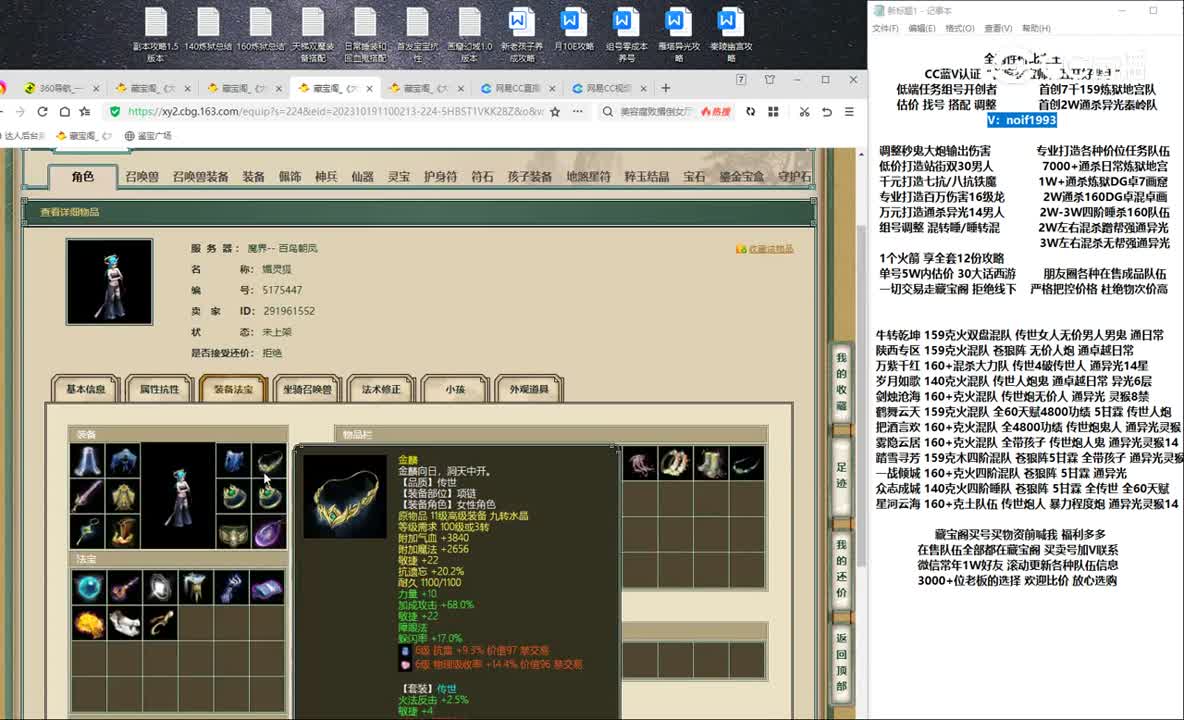This screenshot has height=720, width=1184.
Task: Select the bone-shaped treasure in 法宝
Action: [125, 623]
